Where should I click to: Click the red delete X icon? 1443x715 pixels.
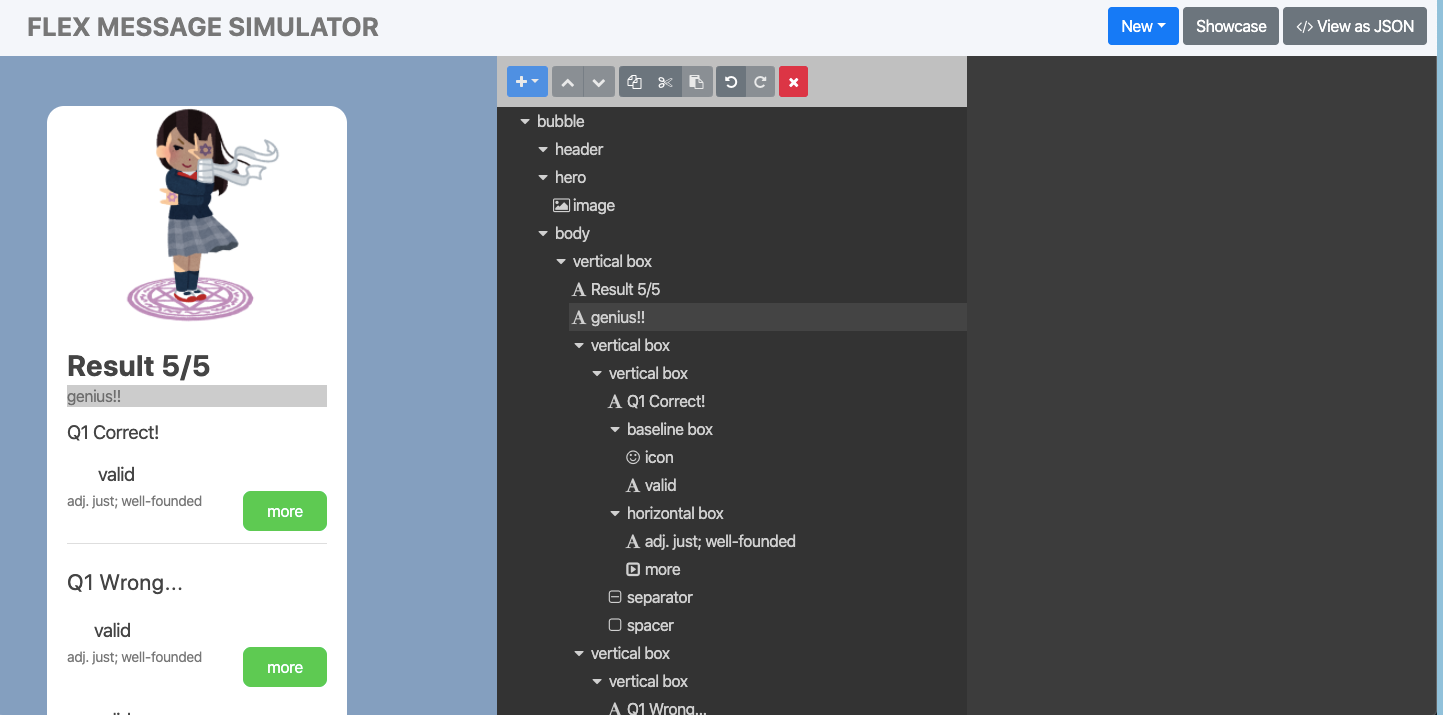click(x=793, y=82)
